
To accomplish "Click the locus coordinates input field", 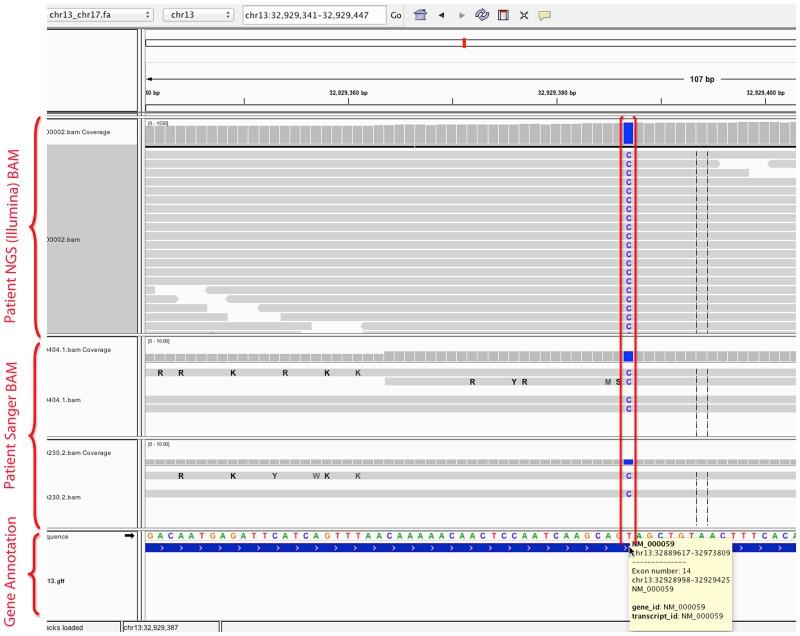I will click(x=314, y=16).
